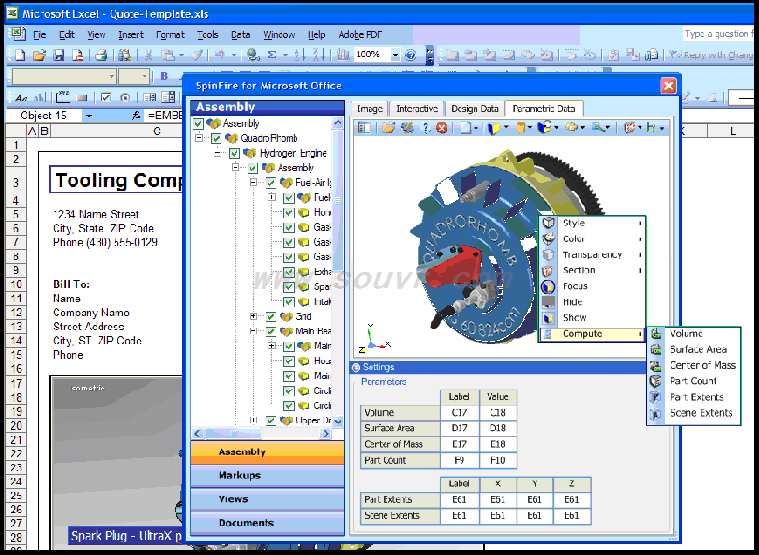Click the help question mark icon in SpinFire toolbar
This screenshot has height=555, width=759.
pyautogui.click(x=426, y=128)
